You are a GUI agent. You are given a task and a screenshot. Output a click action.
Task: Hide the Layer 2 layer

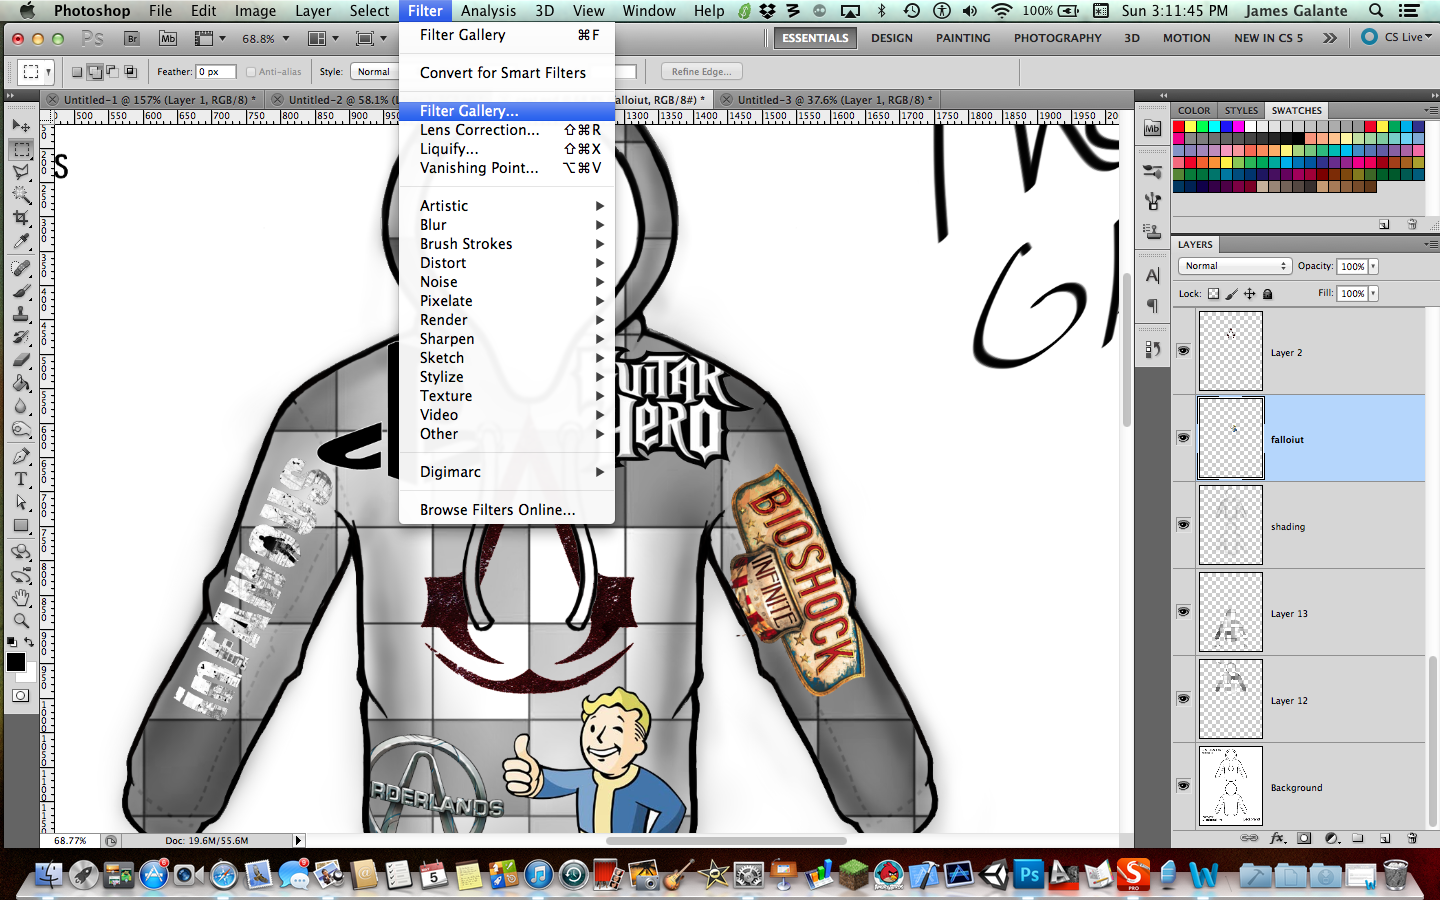(1183, 351)
